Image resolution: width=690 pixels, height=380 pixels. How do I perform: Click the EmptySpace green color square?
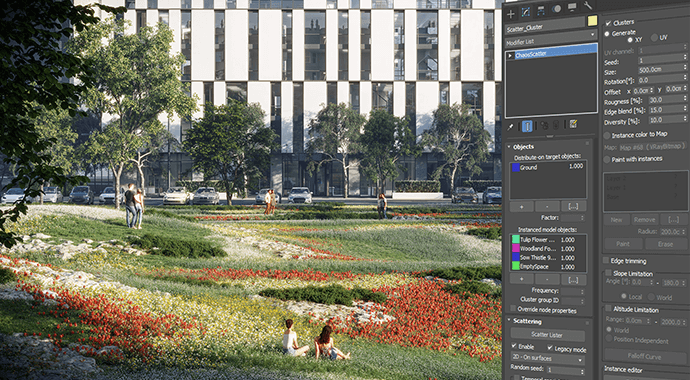click(515, 266)
